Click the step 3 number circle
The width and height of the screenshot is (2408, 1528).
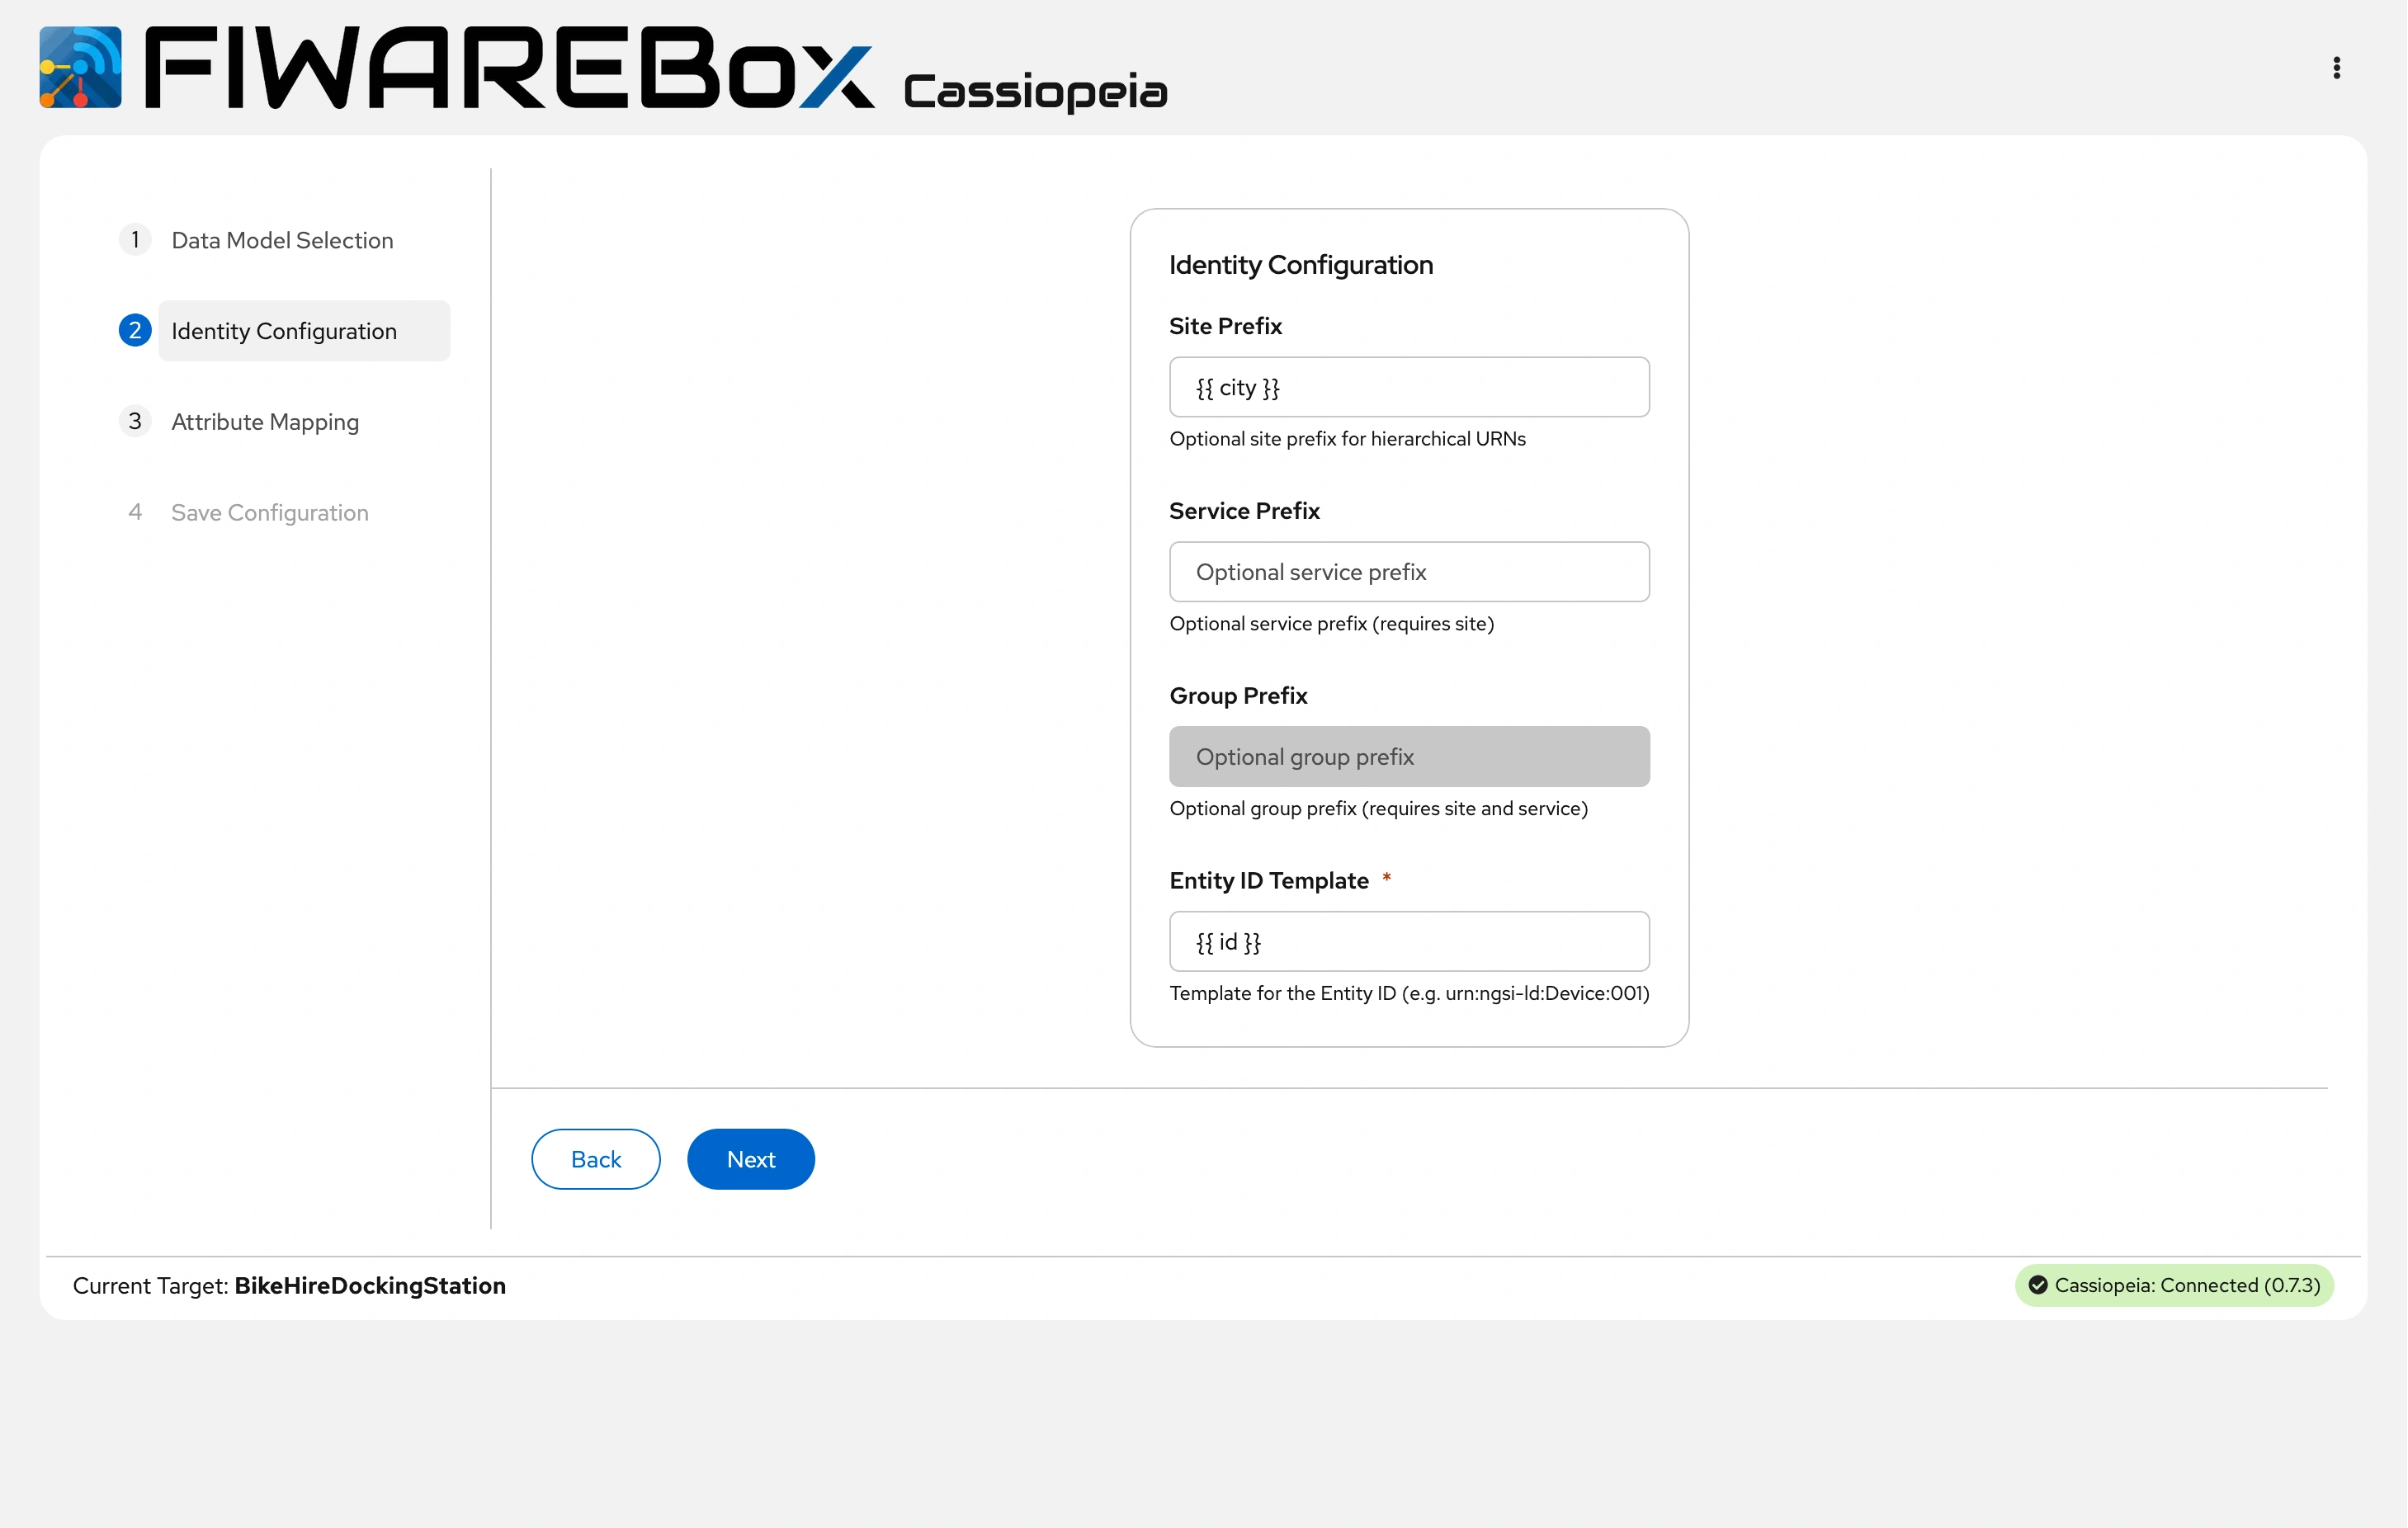135,421
